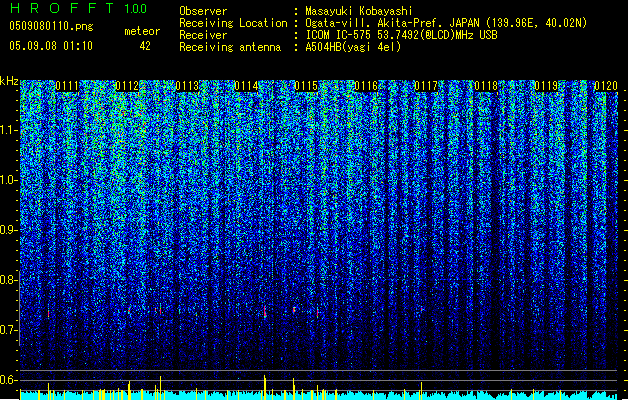Click the 1.0 kHz axis label
This screenshot has width=629, height=400.
(9, 180)
